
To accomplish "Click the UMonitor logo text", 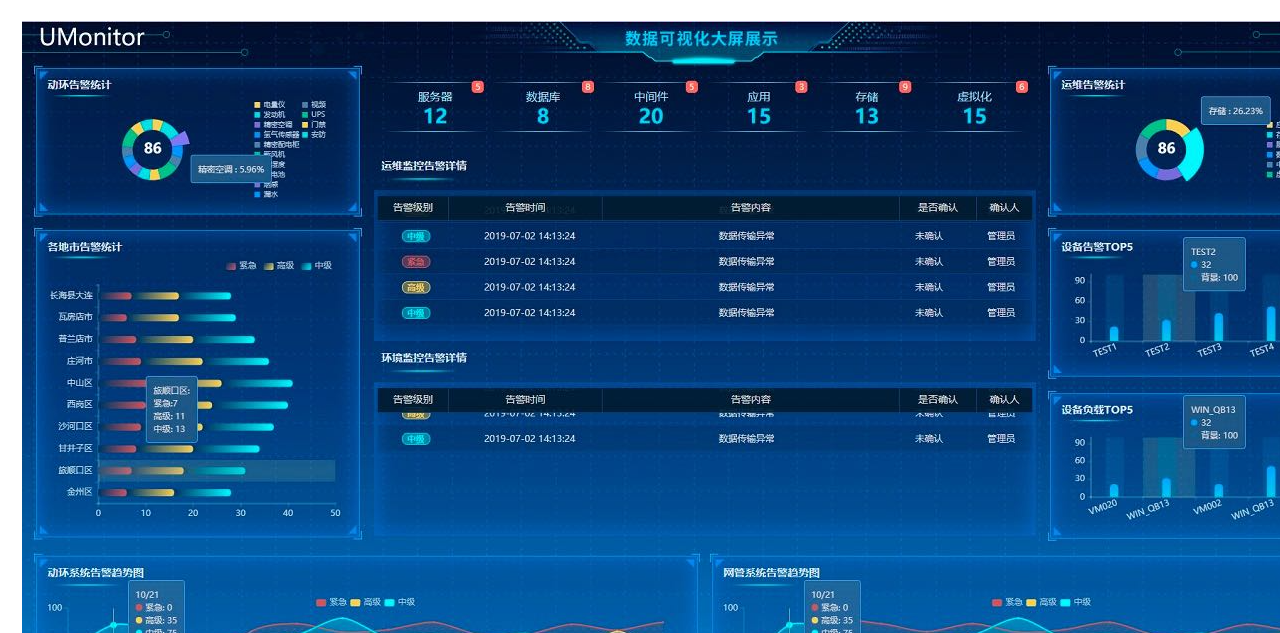I will (92, 37).
